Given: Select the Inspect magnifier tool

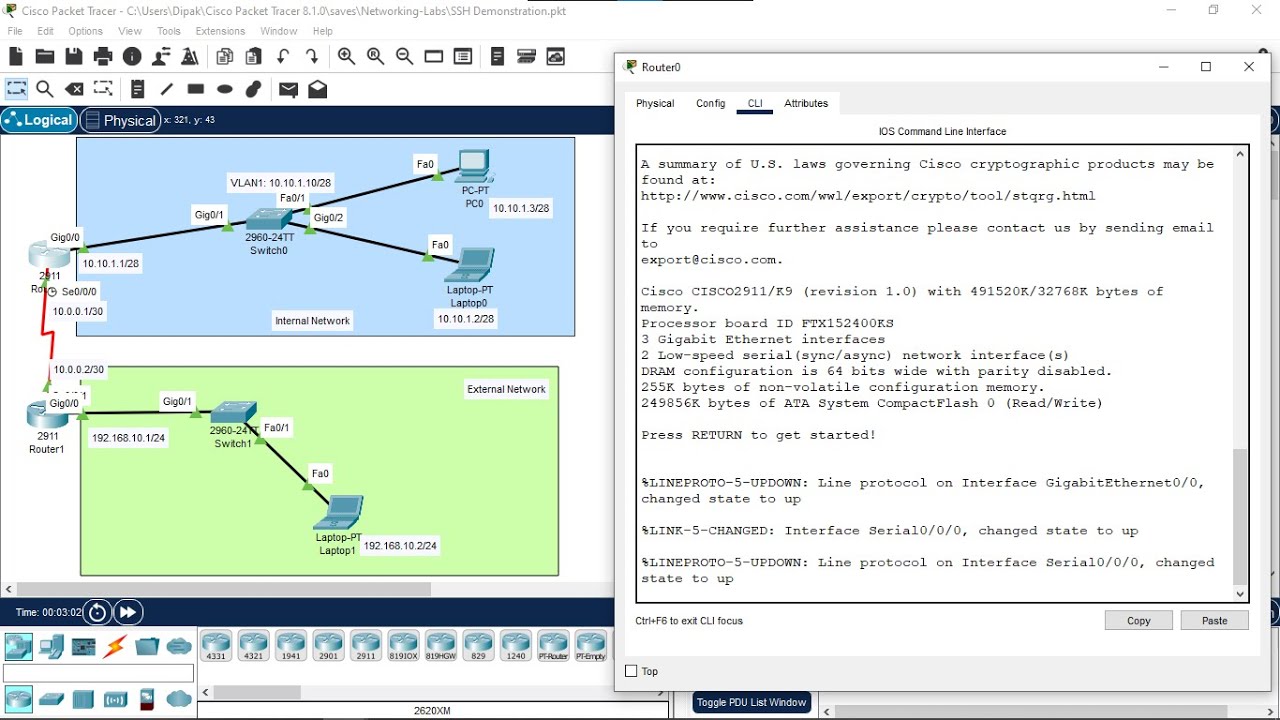Looking at the screenshot, I should click(45, 89).
